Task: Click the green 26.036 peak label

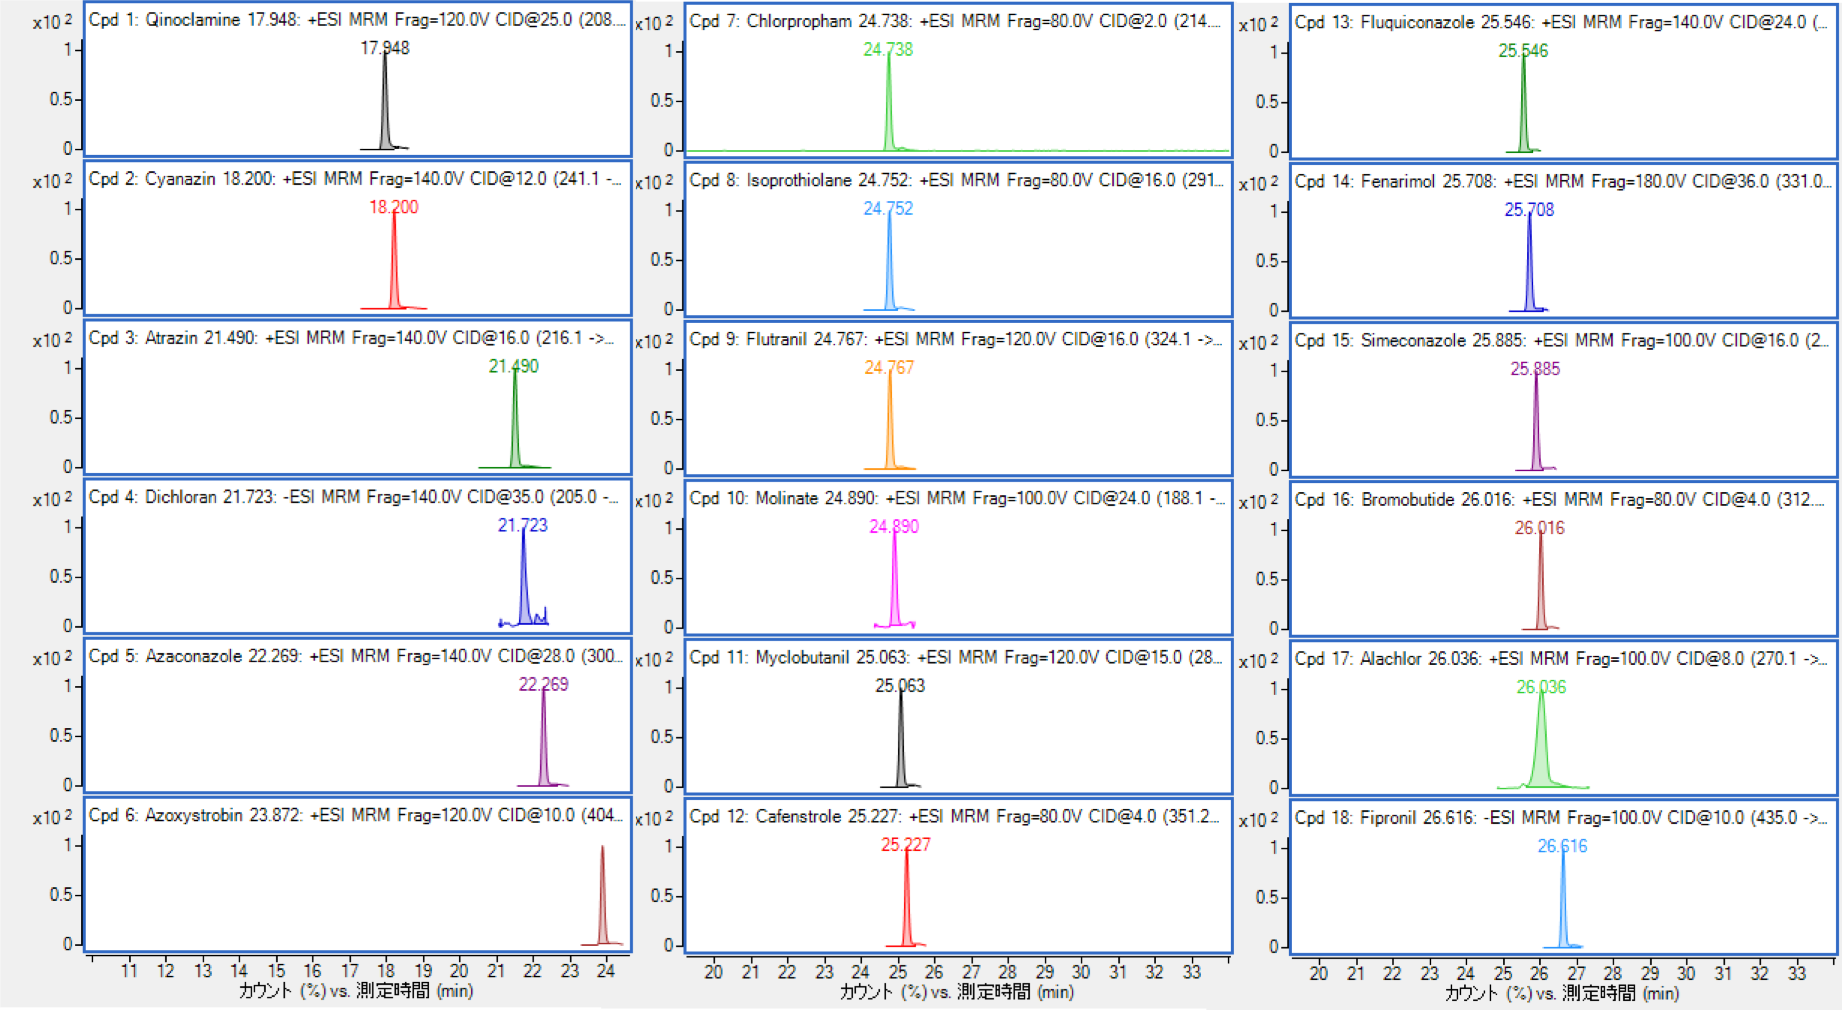Action: click(1541, 685)
